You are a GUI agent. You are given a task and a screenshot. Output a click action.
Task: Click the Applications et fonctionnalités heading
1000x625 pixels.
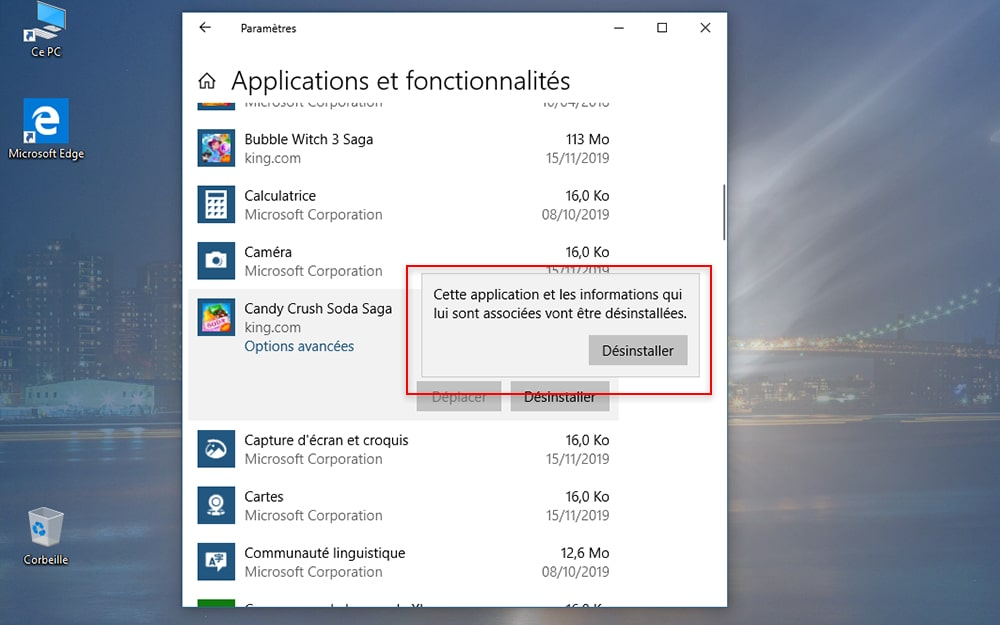pyautogui.click(x=401, y=81)
